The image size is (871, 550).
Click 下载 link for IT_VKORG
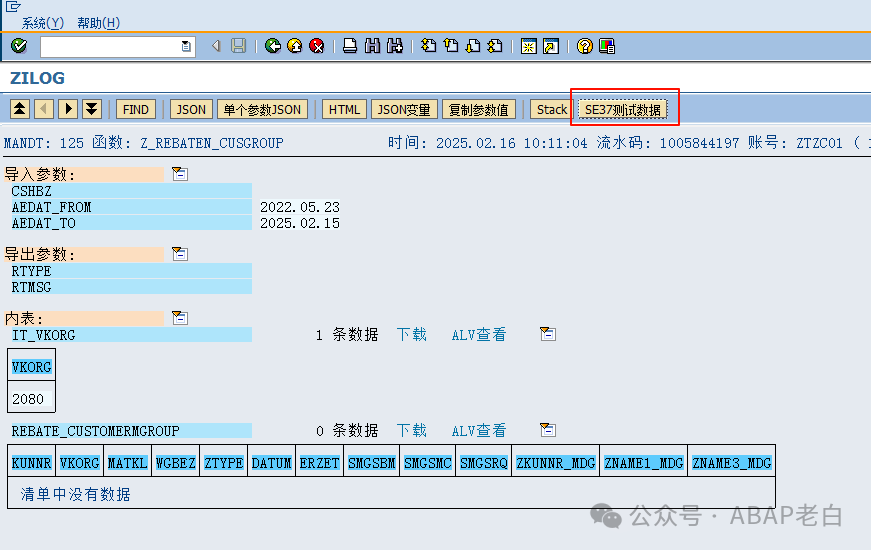pyautogui.click(x=412, y=334)
